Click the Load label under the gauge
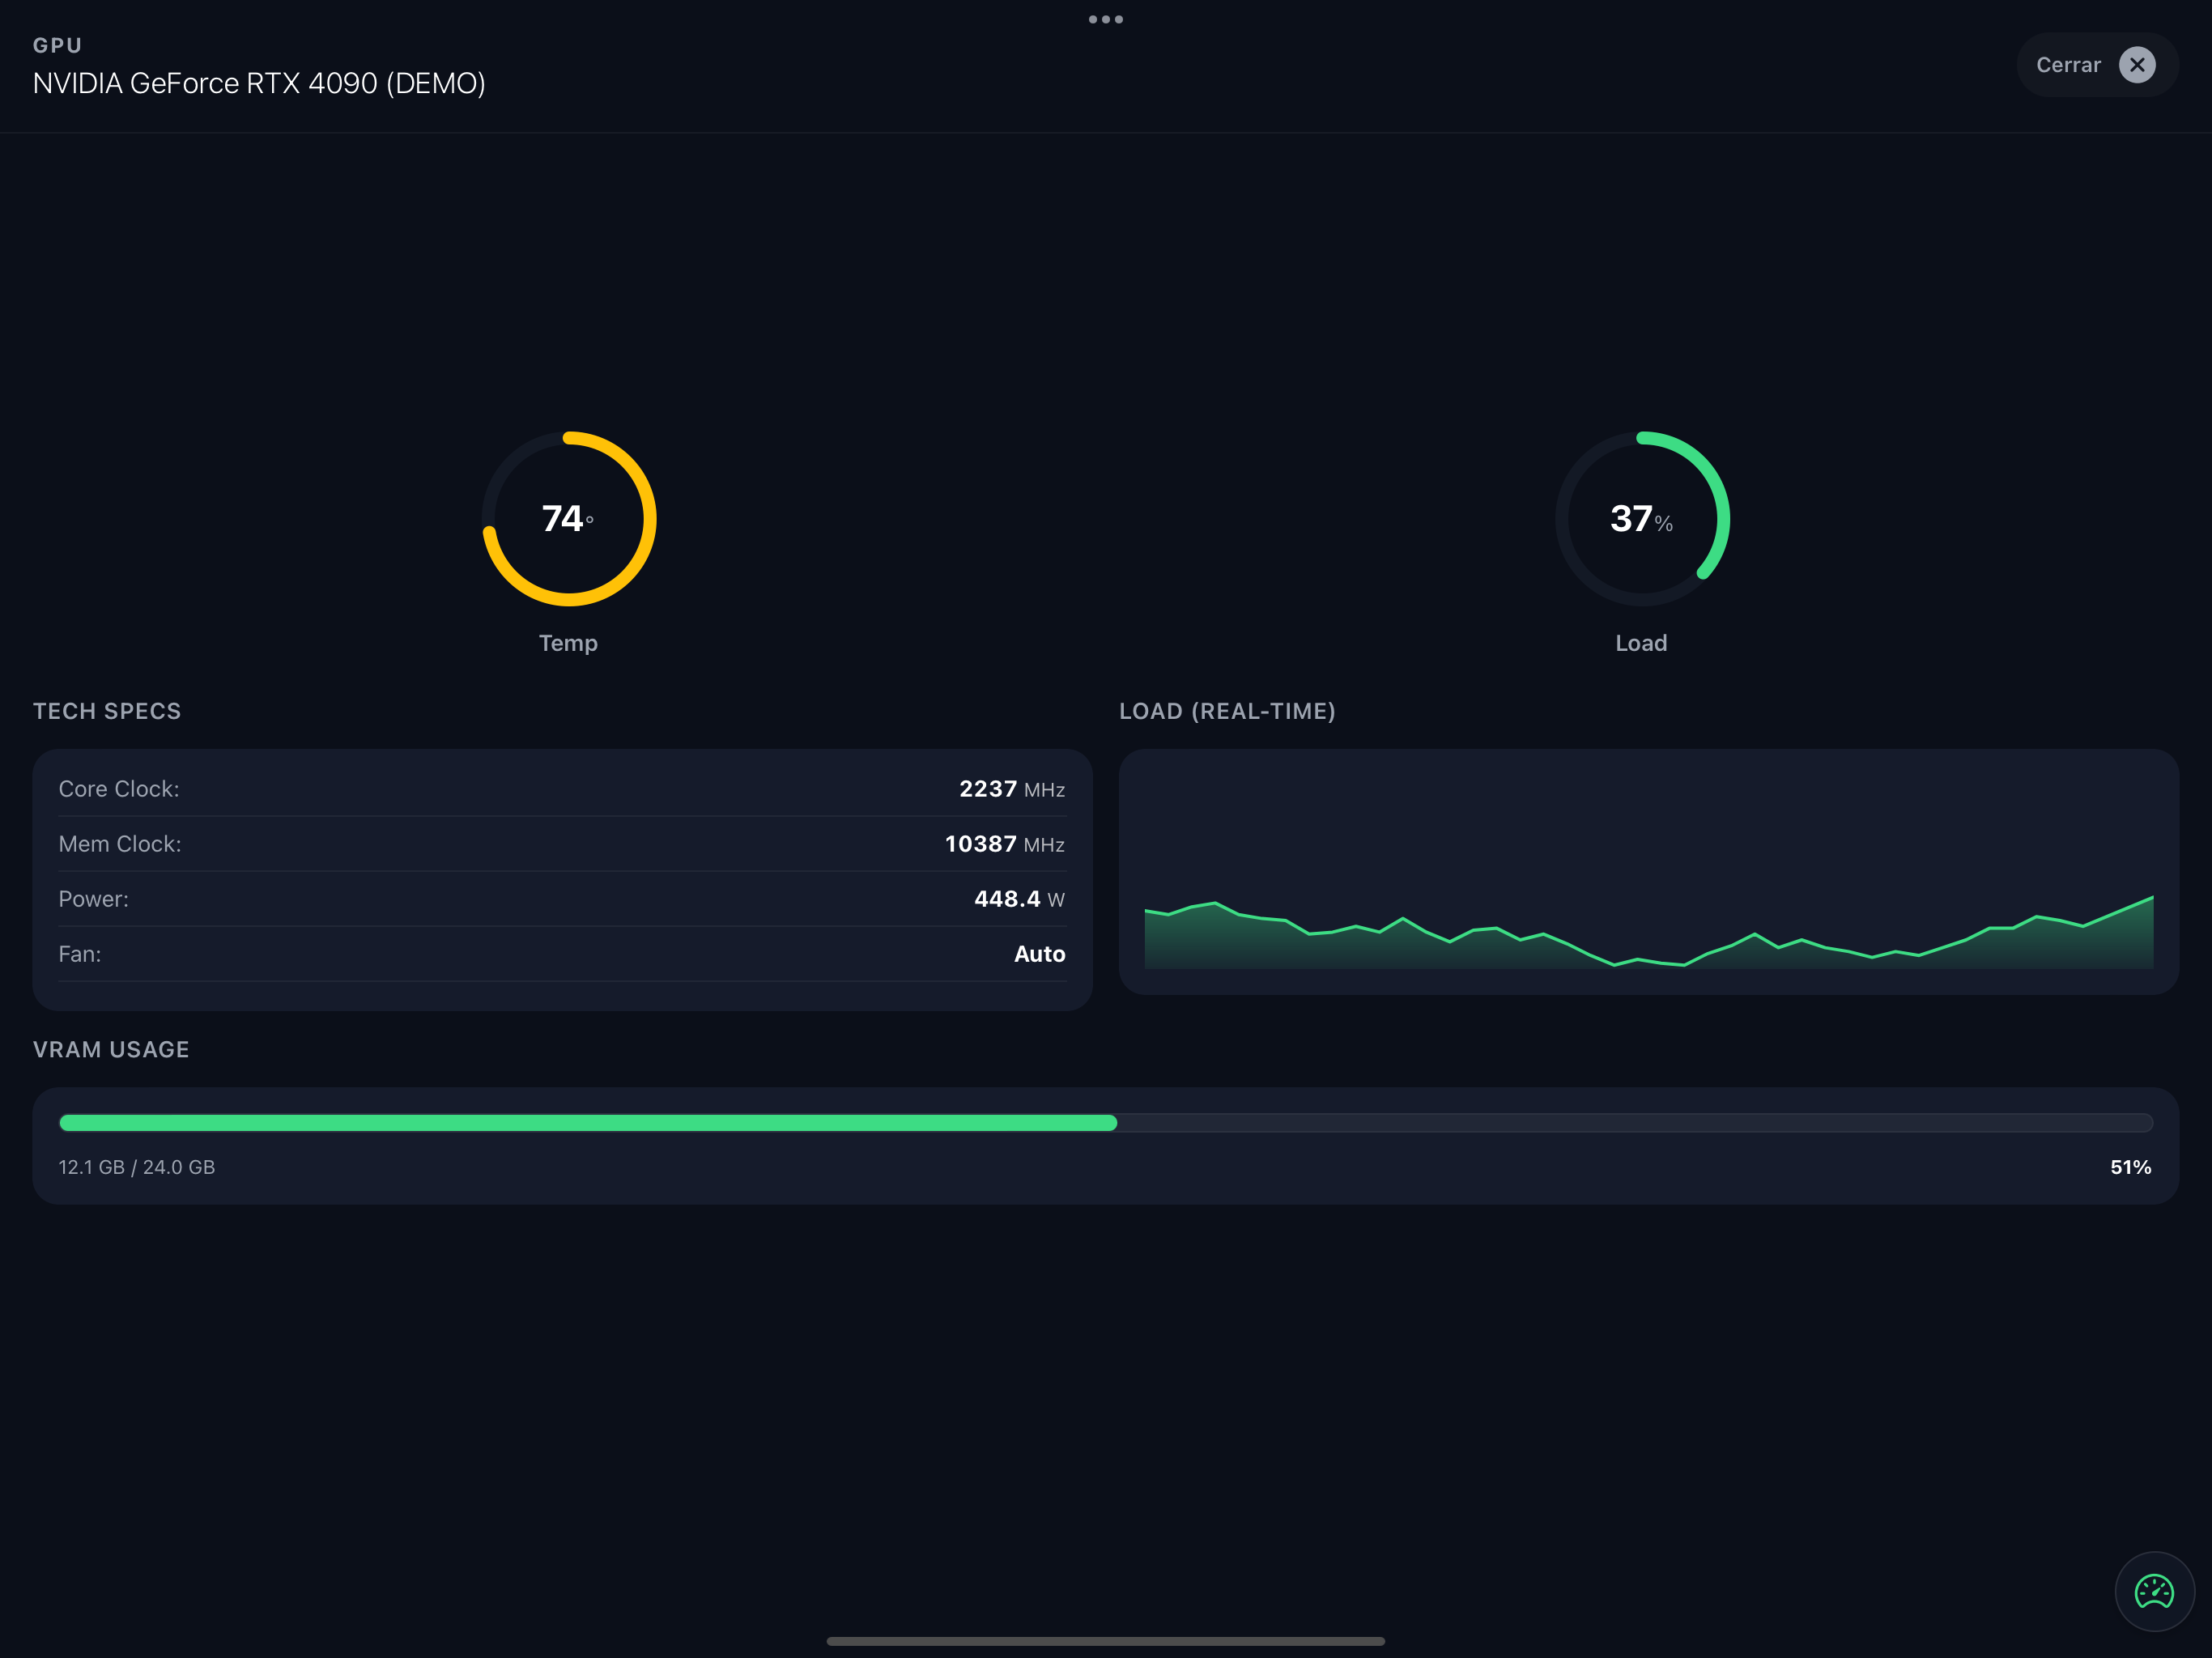 (1641, 643)
